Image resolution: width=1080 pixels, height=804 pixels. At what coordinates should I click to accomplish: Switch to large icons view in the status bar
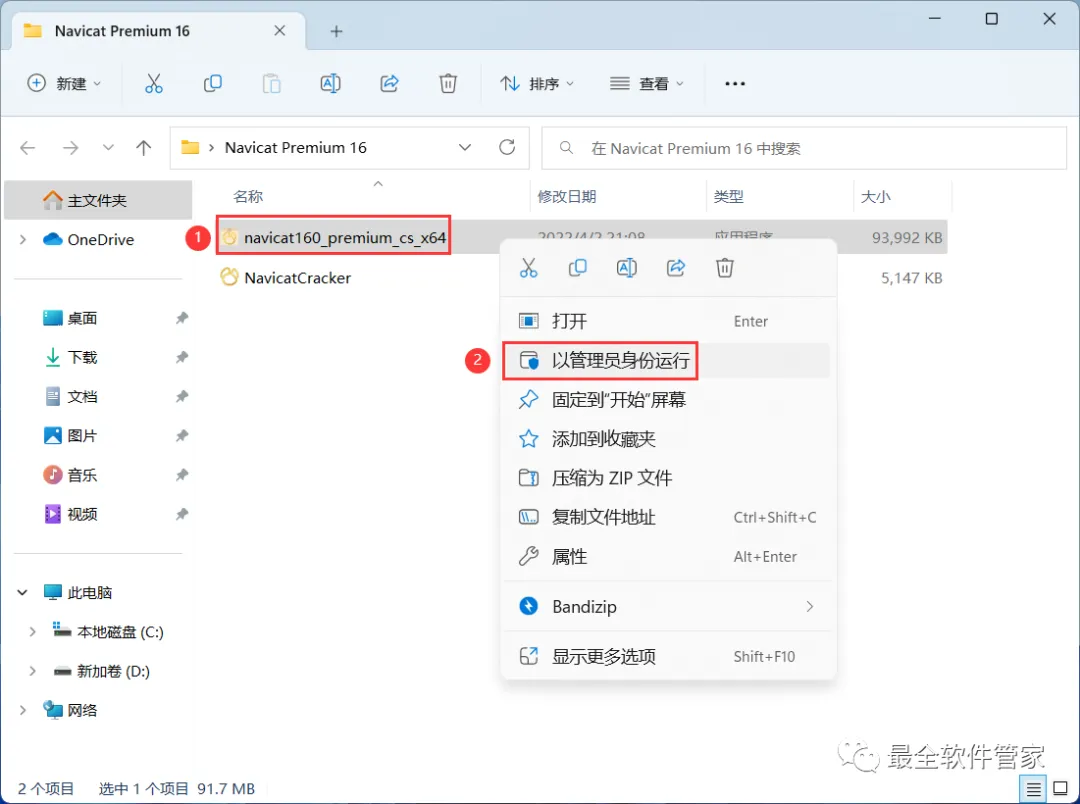pos(1061,790)
